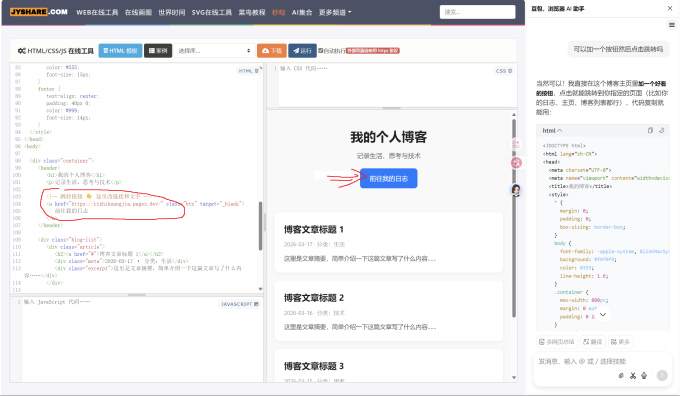
Task: Click the microphone voice icon in the chat input
Action: tap(644, 376)
